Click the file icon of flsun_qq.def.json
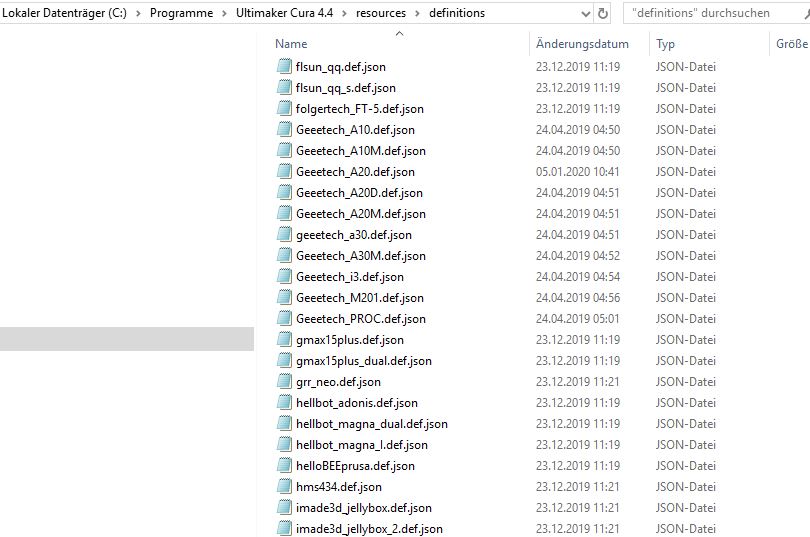Viewport: 810px width, 537px height. pyautogui.click(x=284, y=66)
